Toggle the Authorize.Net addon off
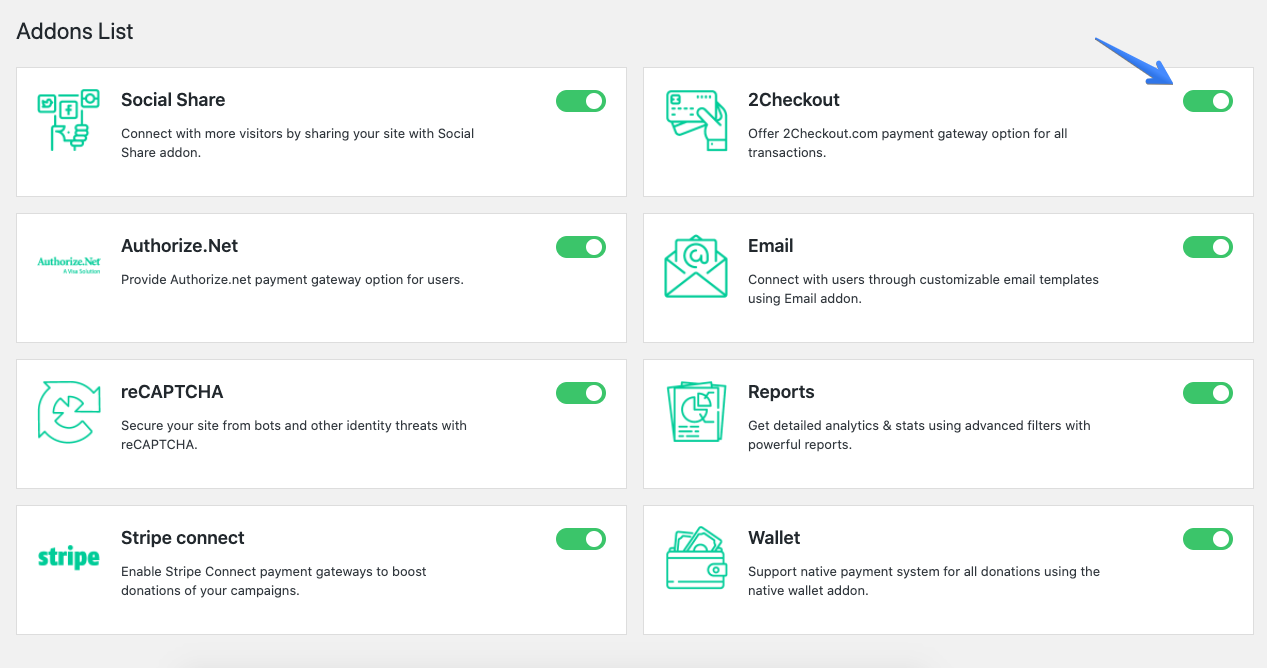Viewport: 1267px width, 668px height. click(581, 247)
